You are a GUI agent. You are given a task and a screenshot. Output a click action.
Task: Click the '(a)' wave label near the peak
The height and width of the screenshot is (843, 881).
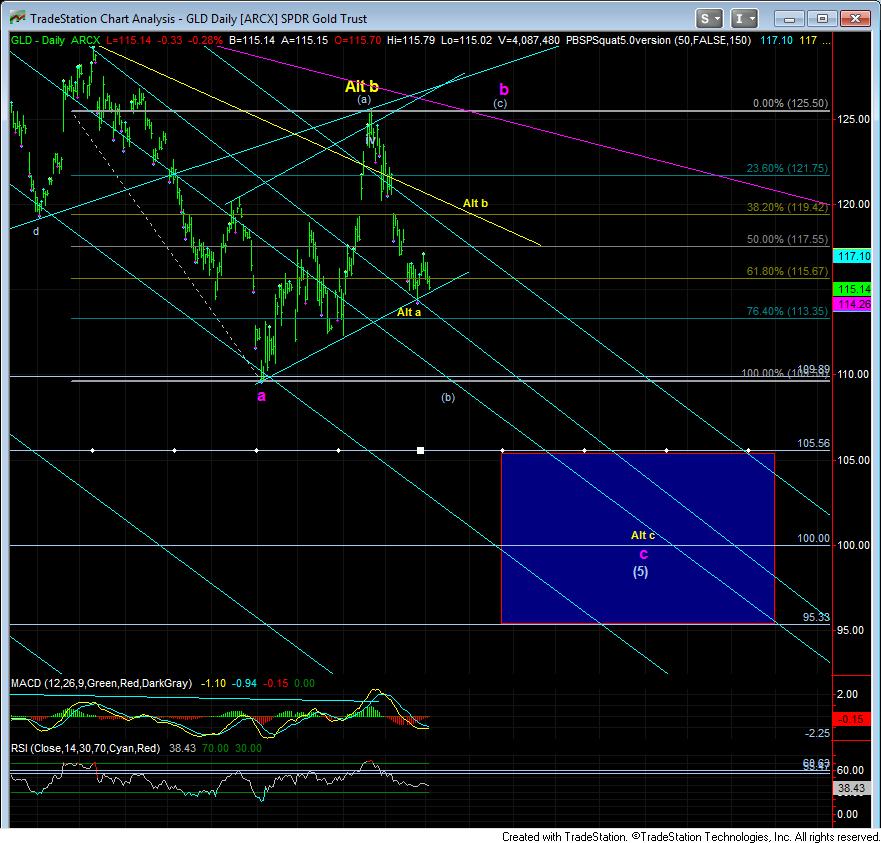pos(364,99)
